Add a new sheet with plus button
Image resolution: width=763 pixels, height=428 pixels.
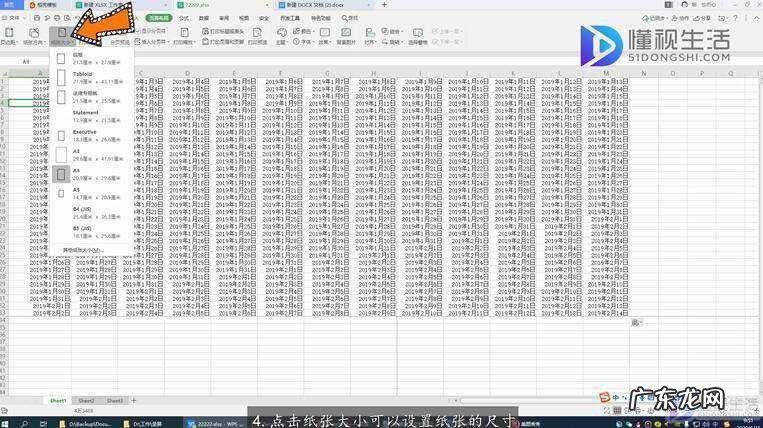[x=134, y=400]
